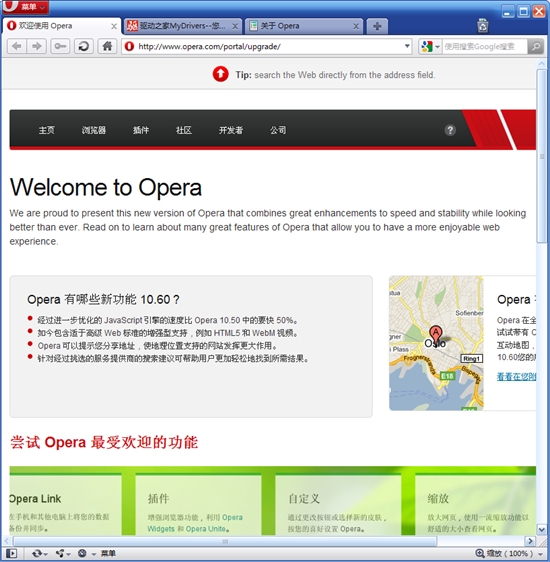The image size is (550, 562).
Task: Expand the Opera Turbo dropdown arrow
Action: pos(94,554)
